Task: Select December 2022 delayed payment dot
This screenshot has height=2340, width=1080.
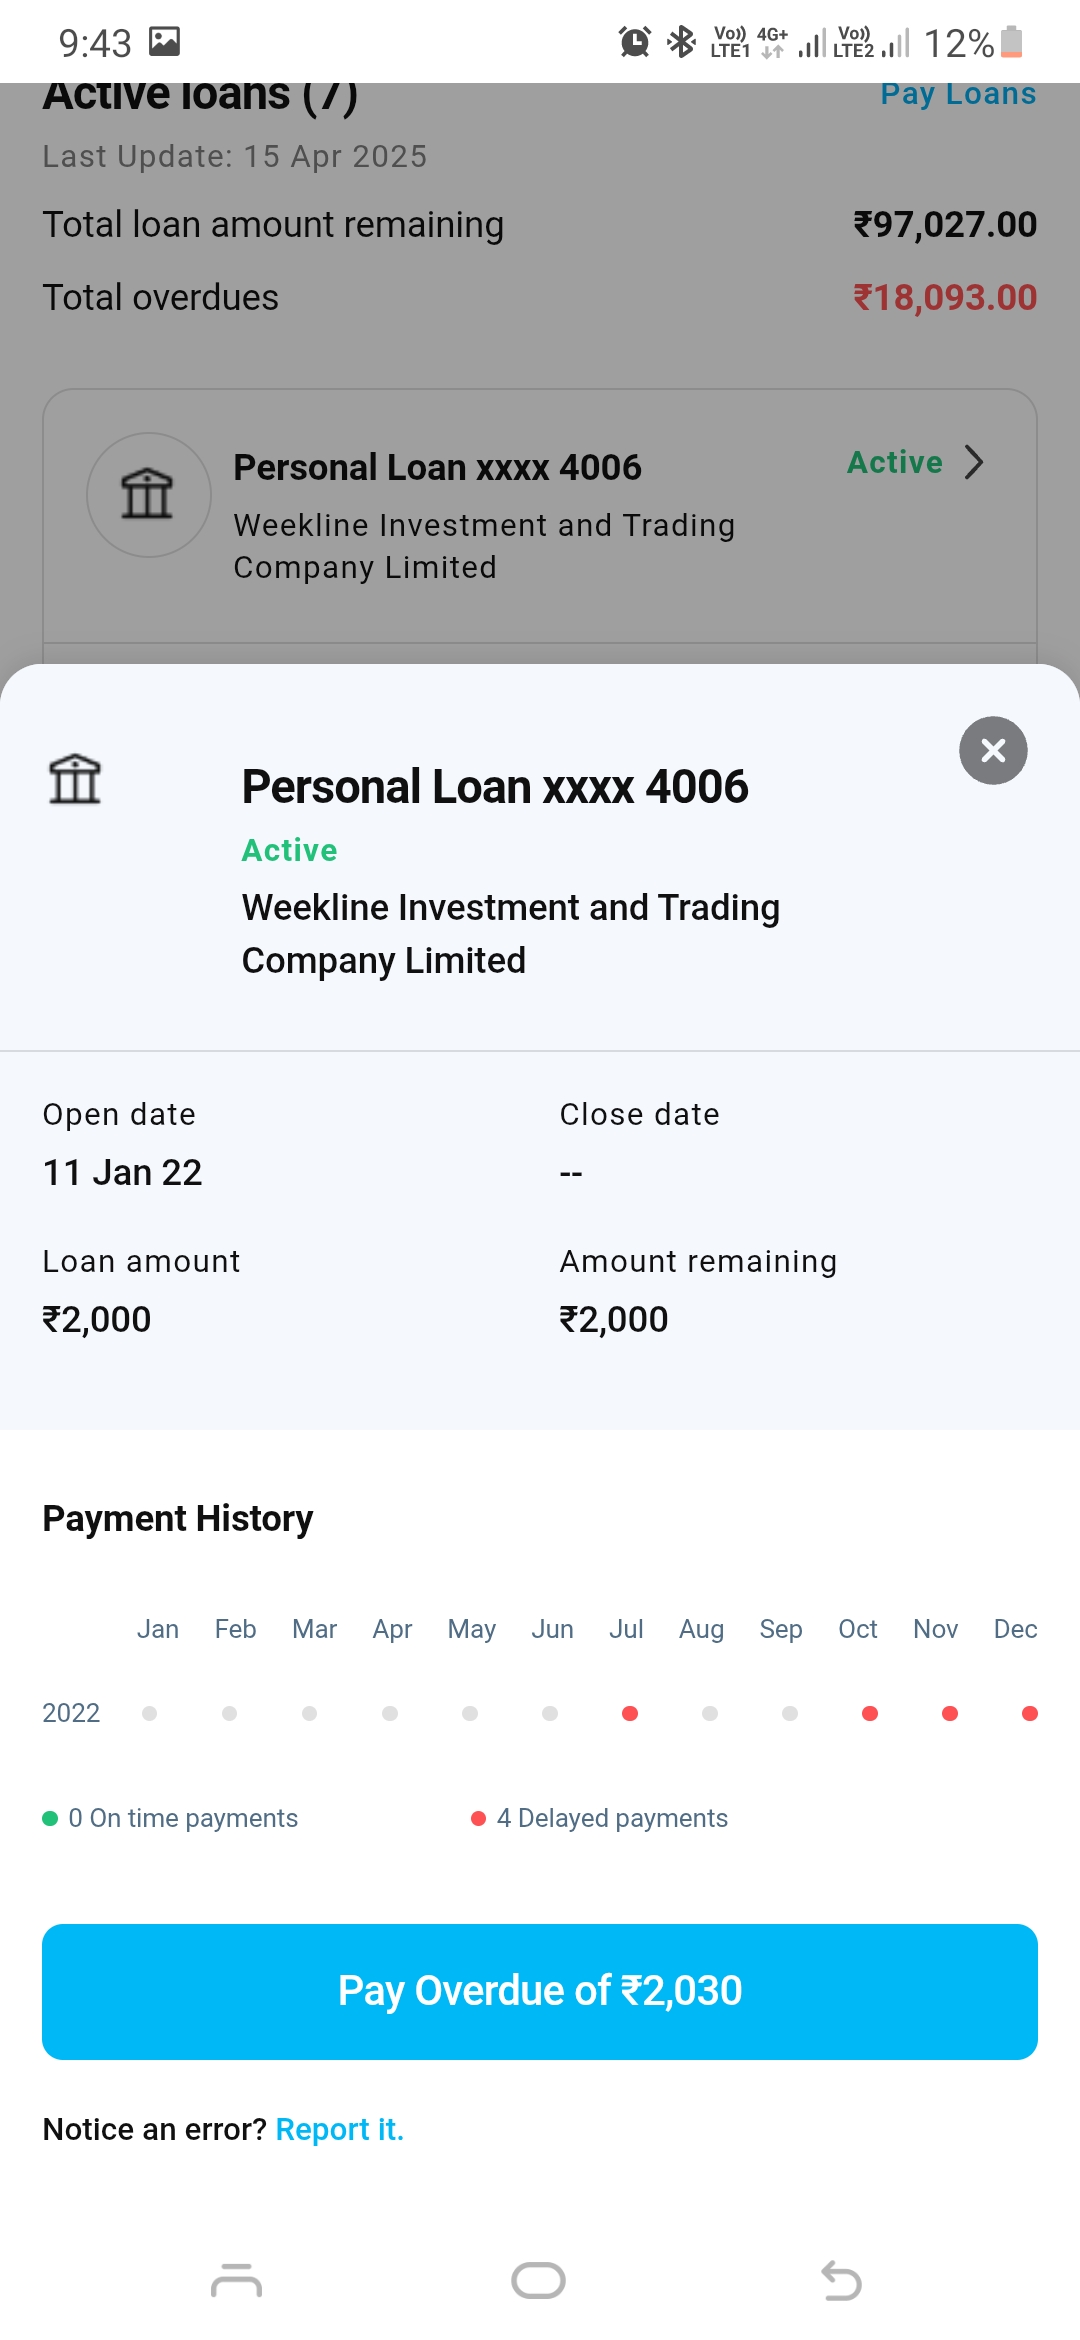Action: [1029, 1713]
